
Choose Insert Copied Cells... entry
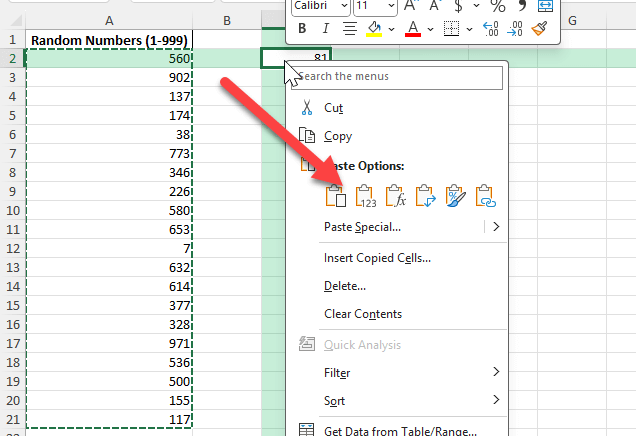(x=377, y=258)
